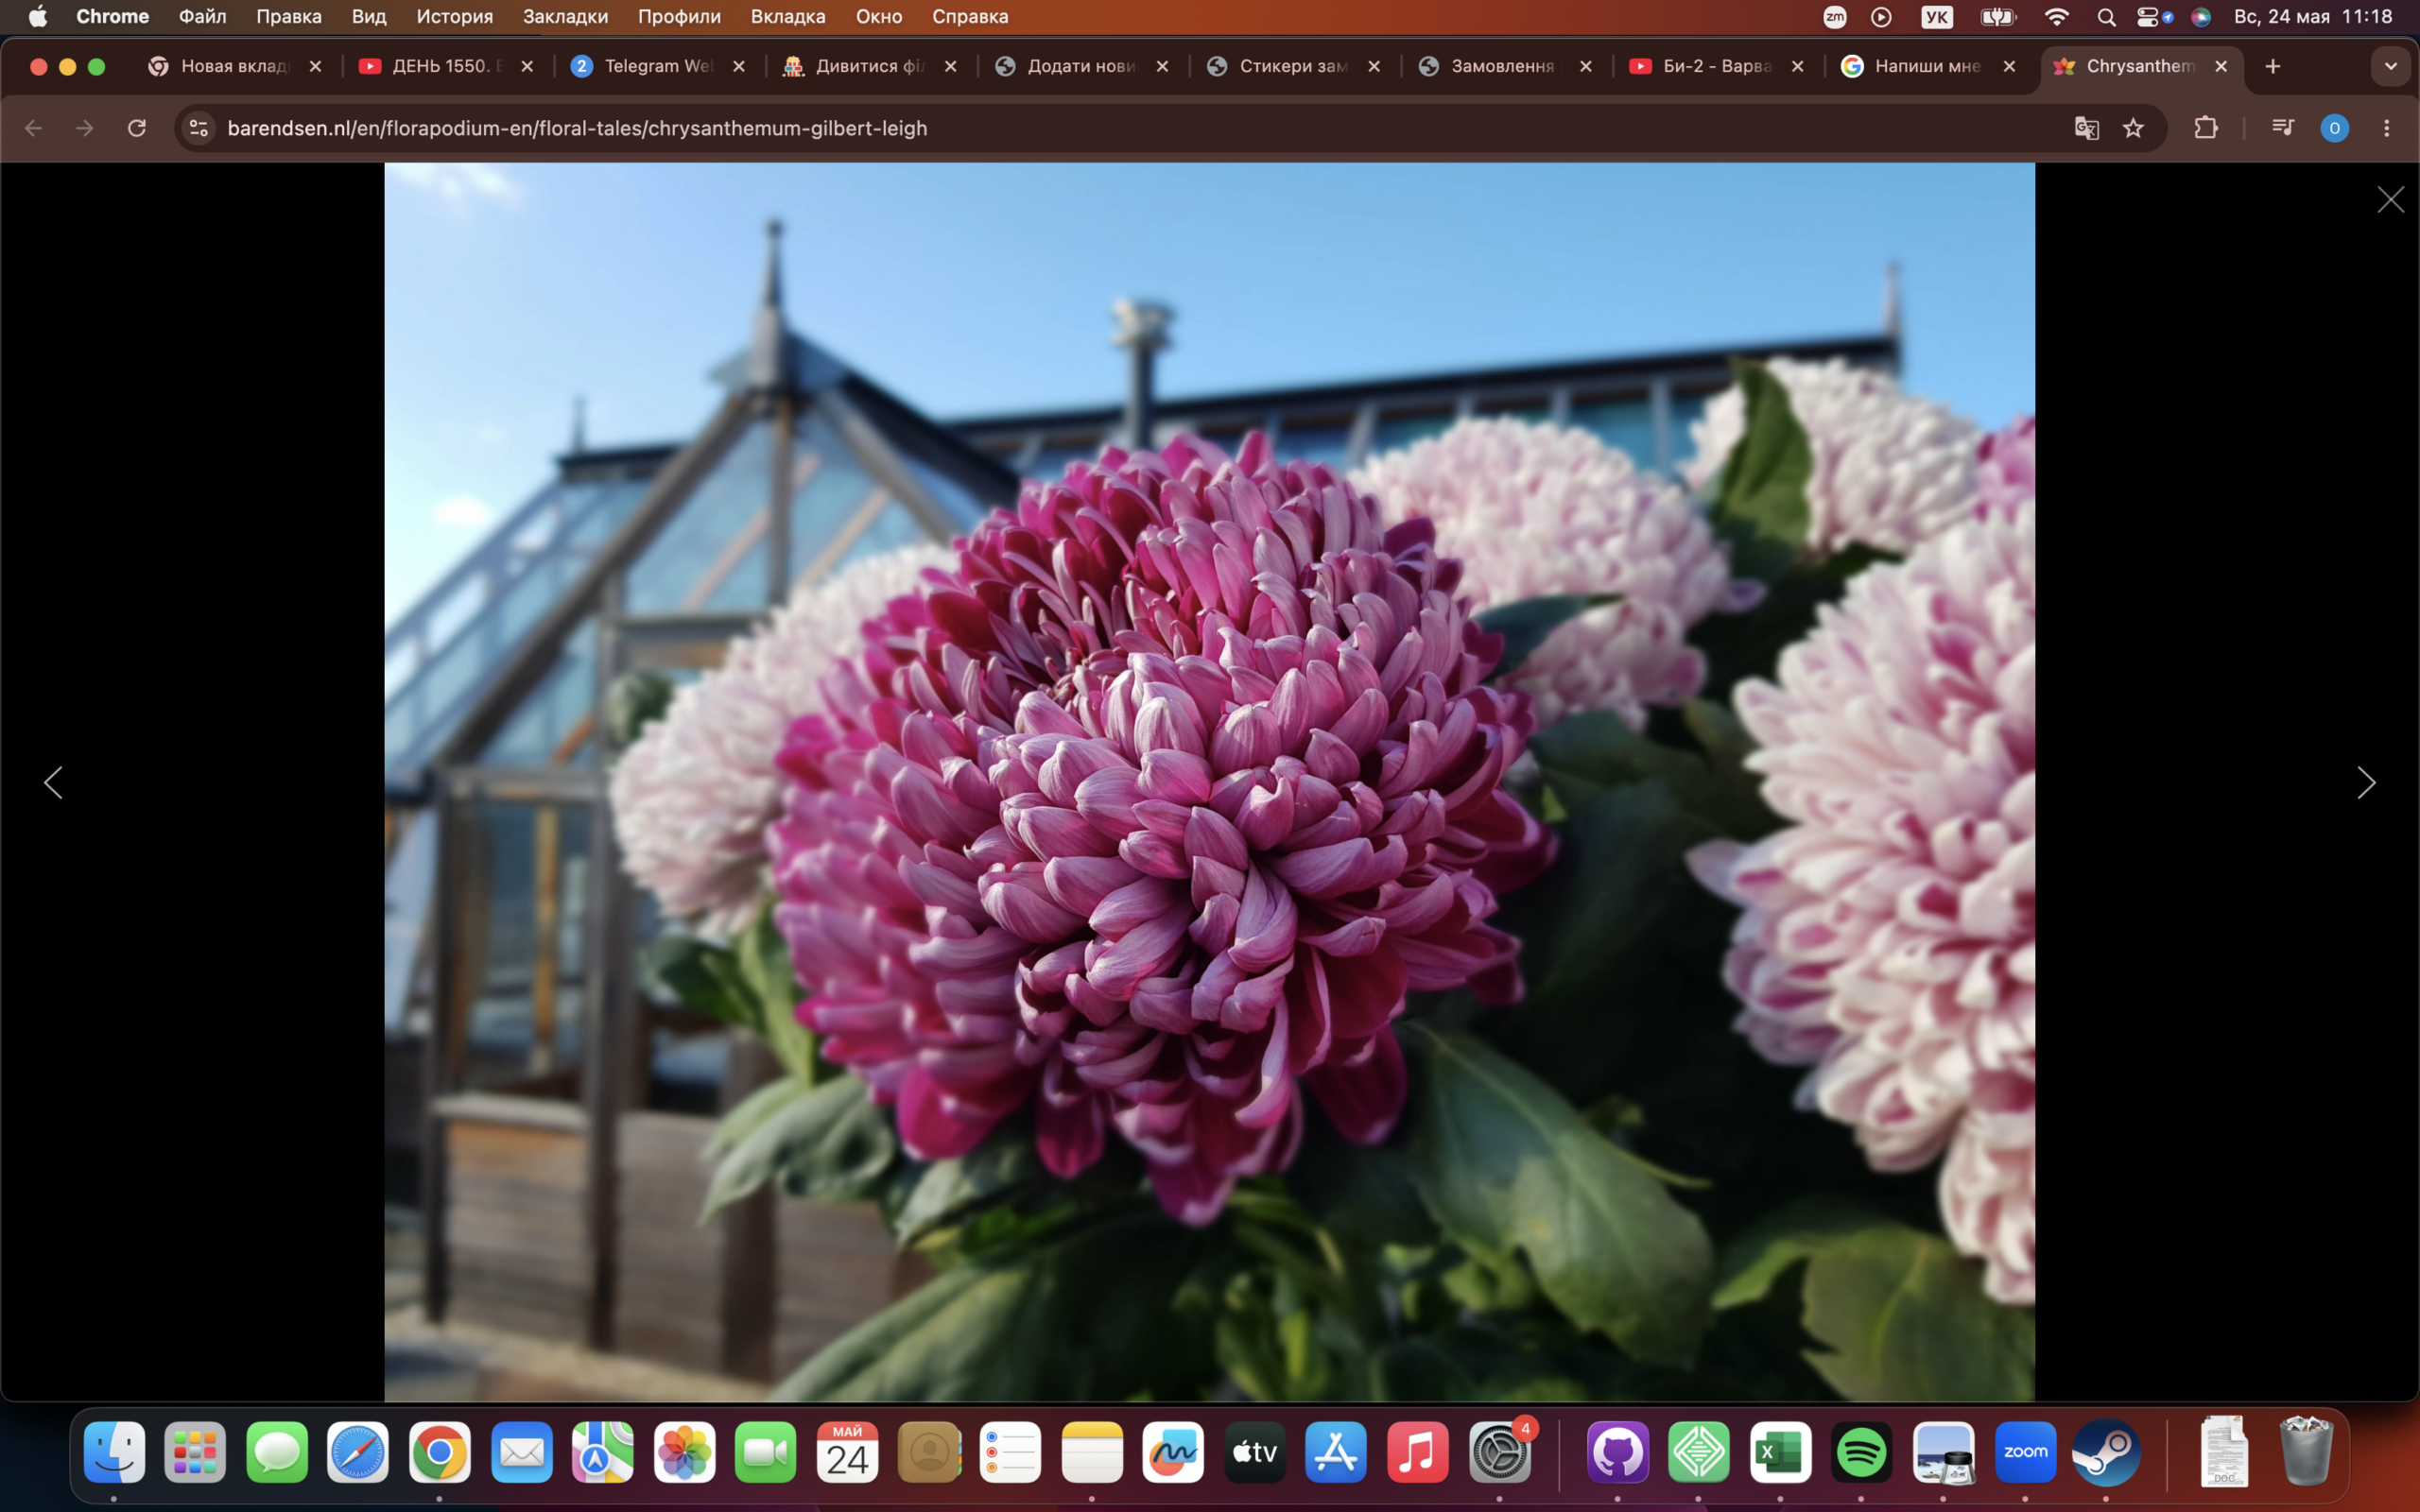Open the Файл menu
Image resolution: width=2420 pixels, height=1512 pixels.
point(202,16)
